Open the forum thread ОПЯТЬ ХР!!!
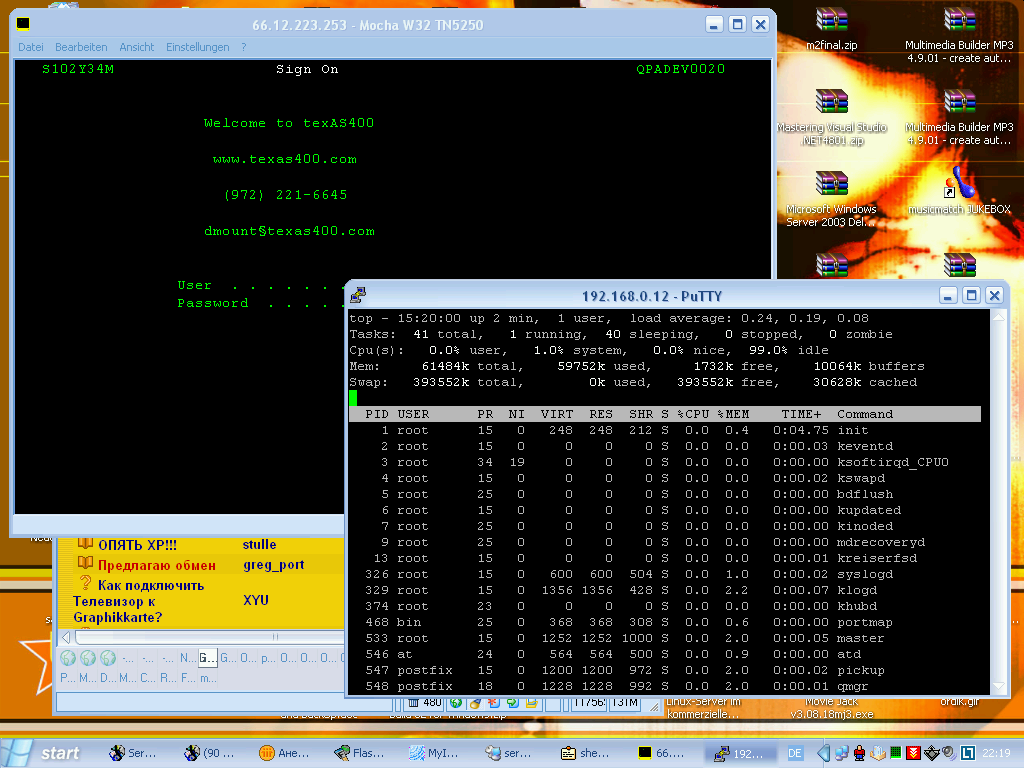The width and height of the screenshot is (1024, 768). pyautogui.click(x=137, y=545)
